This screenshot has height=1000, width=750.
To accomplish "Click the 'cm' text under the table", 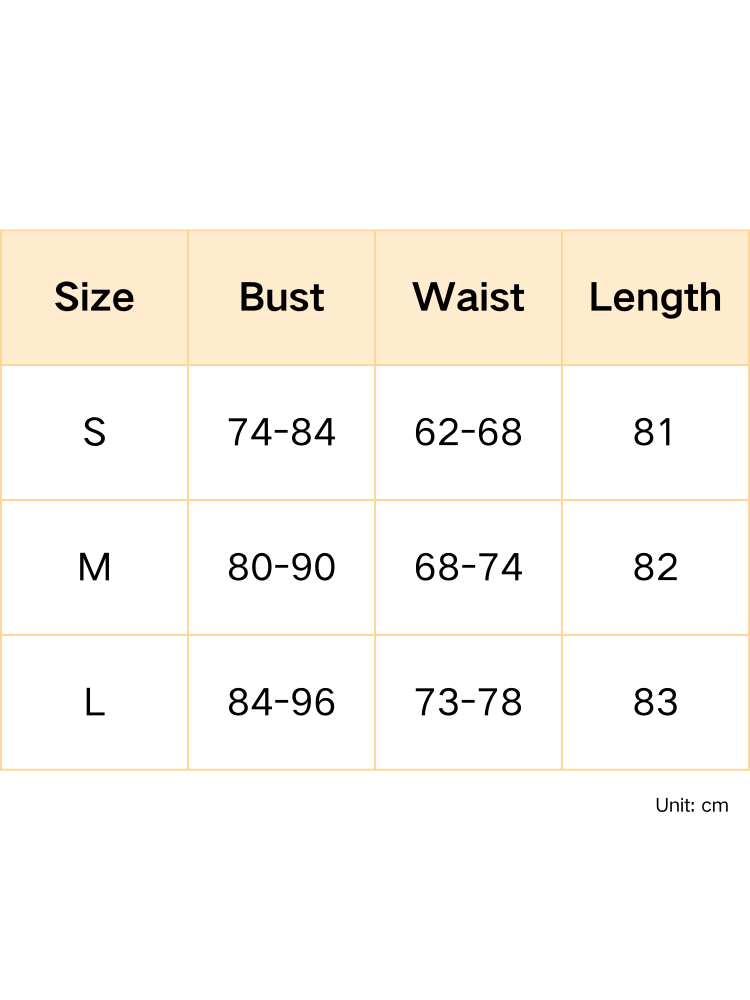I will pyautogui.click(x=715, y=805).
